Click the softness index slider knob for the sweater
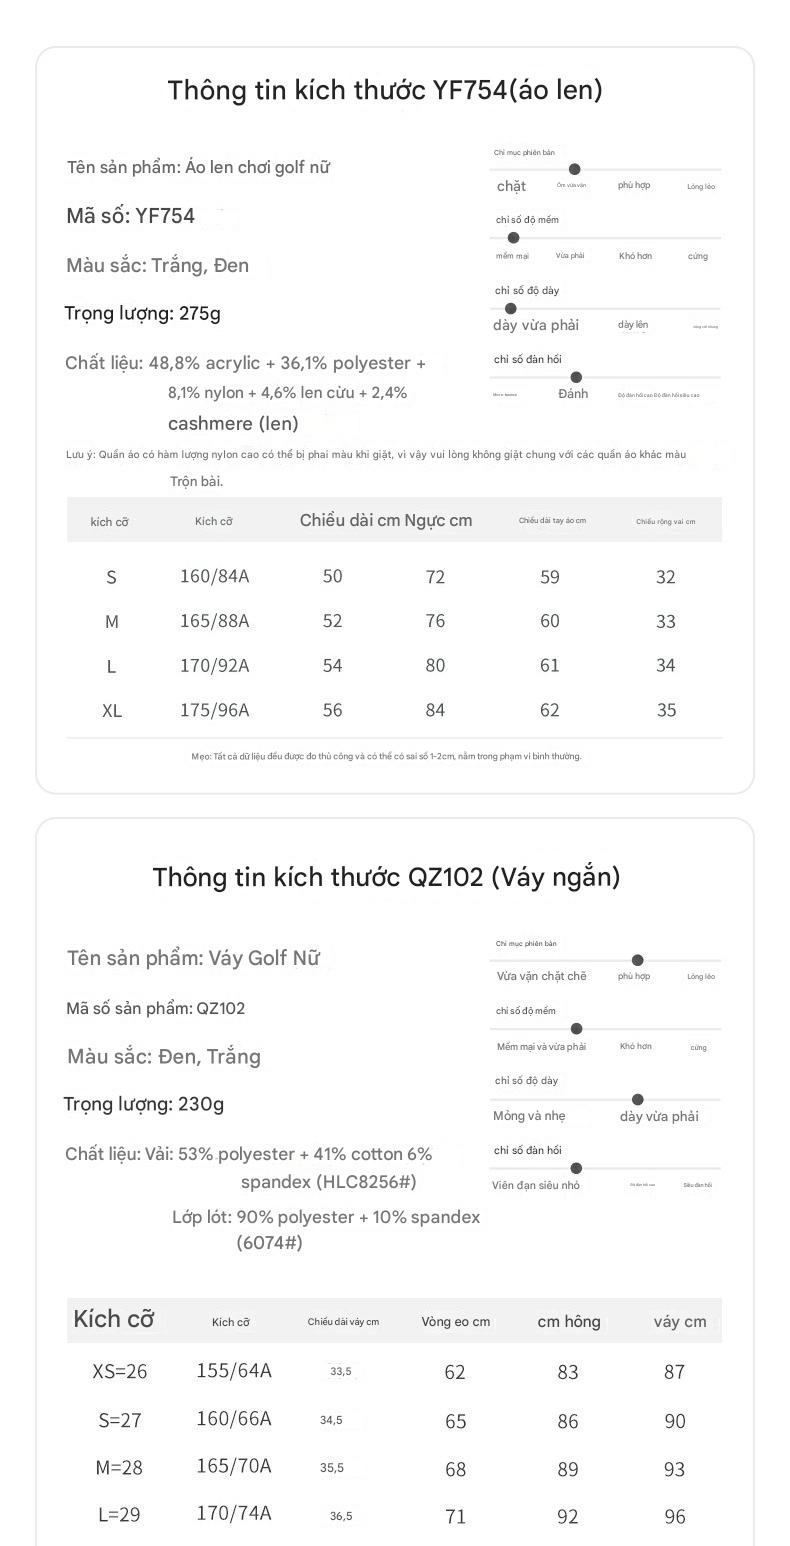This screenshot has height=1546, width=790. click(x=513, y=238)
